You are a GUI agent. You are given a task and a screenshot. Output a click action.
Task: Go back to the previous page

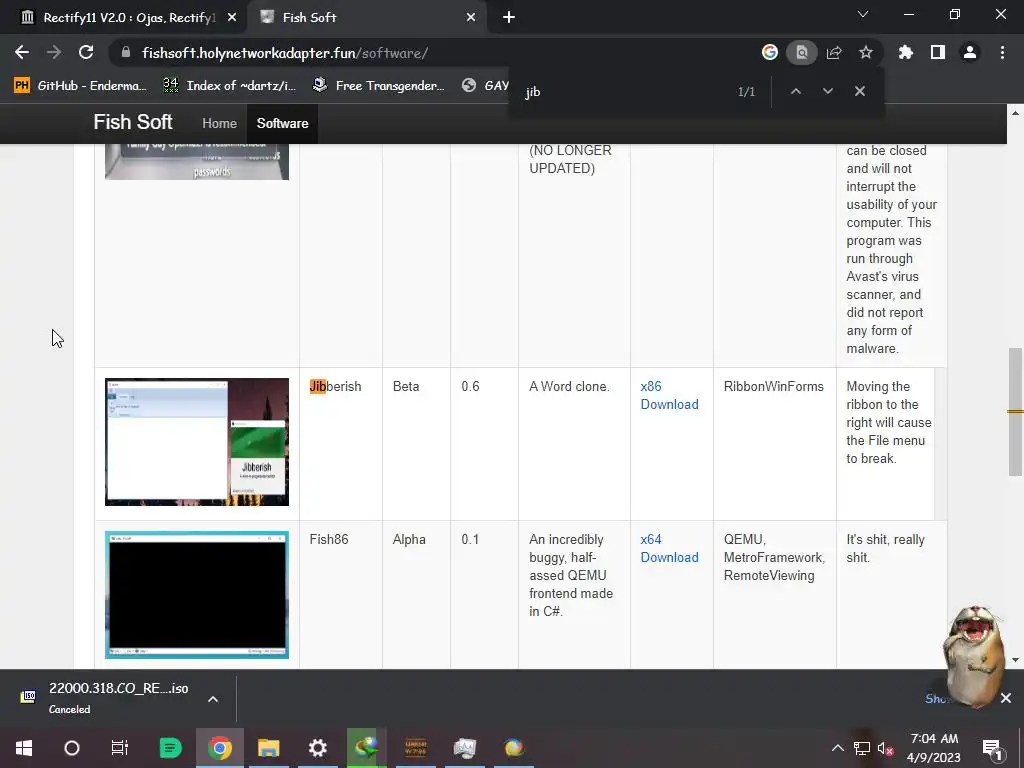pyautogui.click(x=22, y=52)
